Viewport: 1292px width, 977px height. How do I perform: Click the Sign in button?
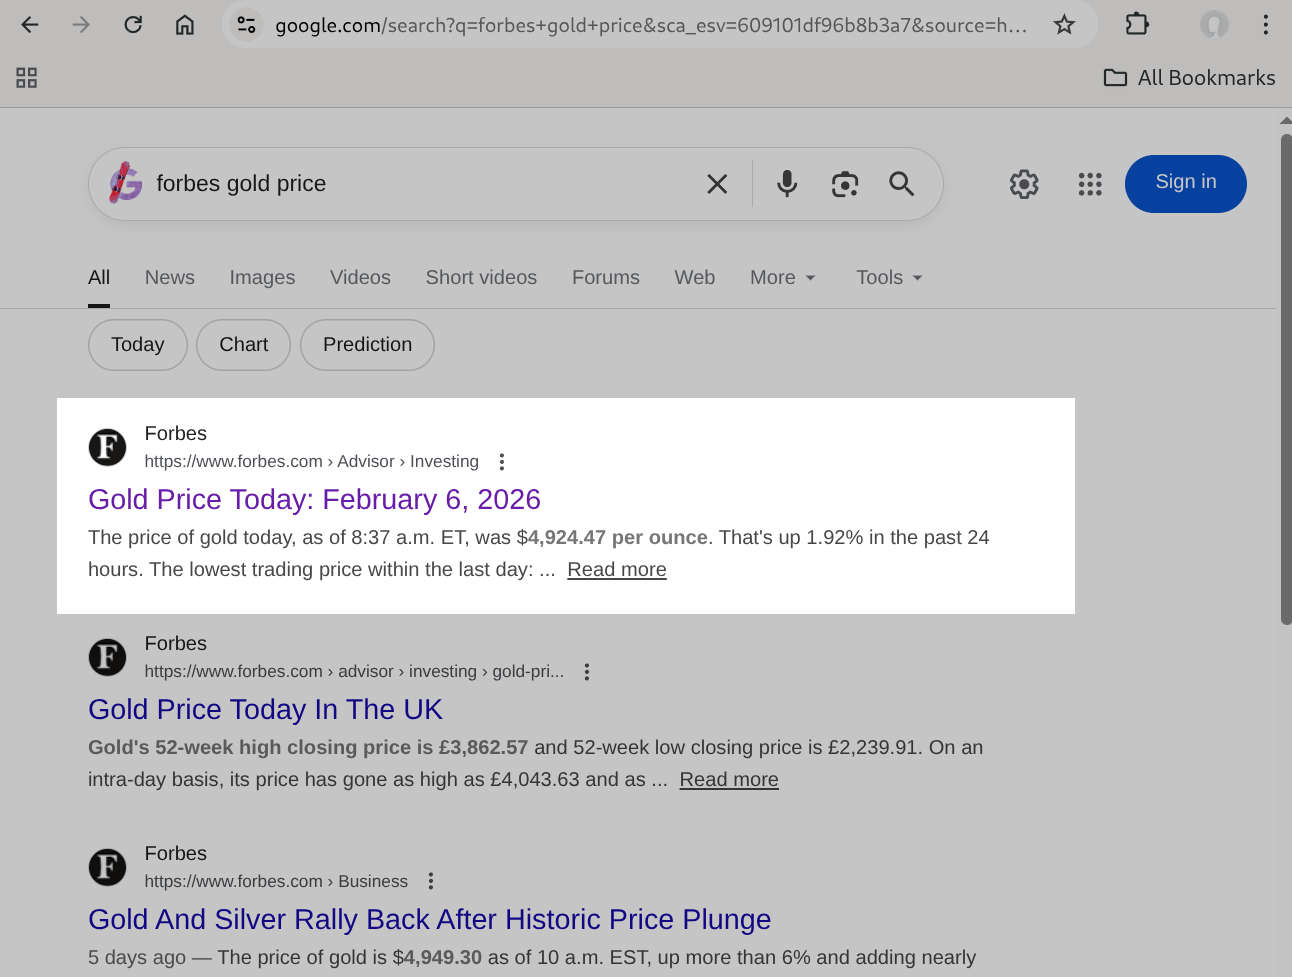[x=1185, y=182]
